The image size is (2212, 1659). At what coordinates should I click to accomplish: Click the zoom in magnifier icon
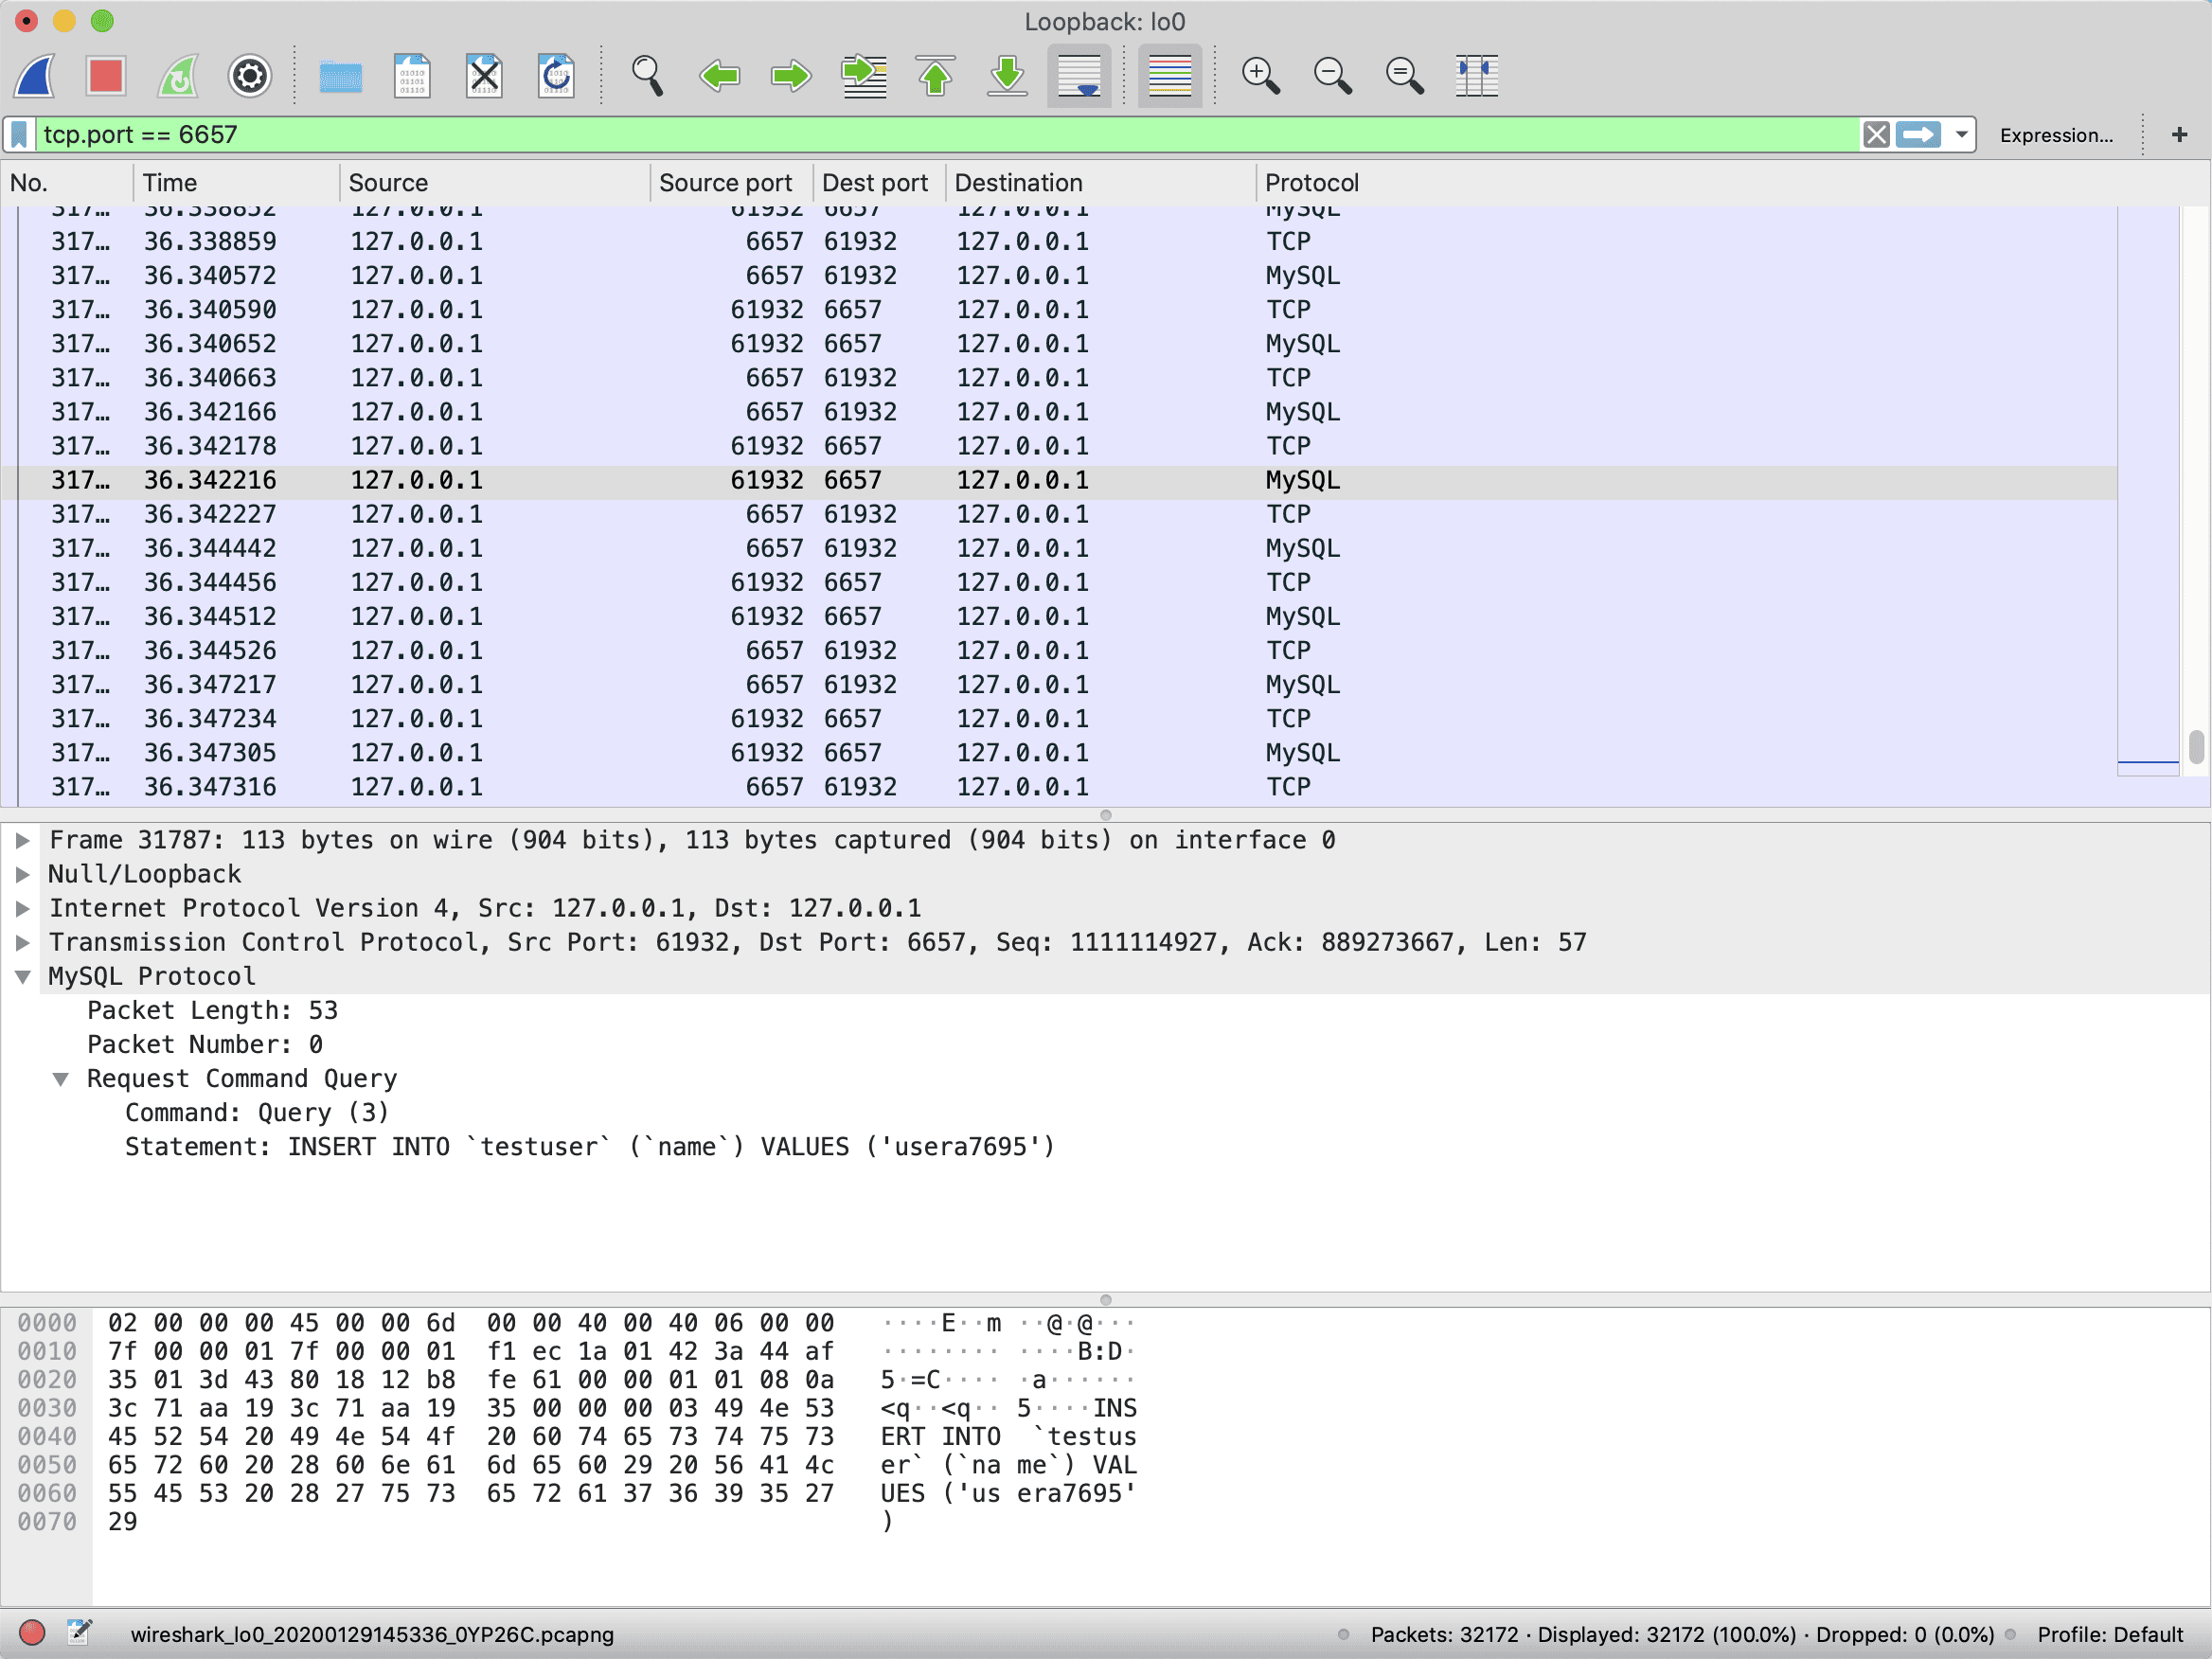click(1259, 75)
